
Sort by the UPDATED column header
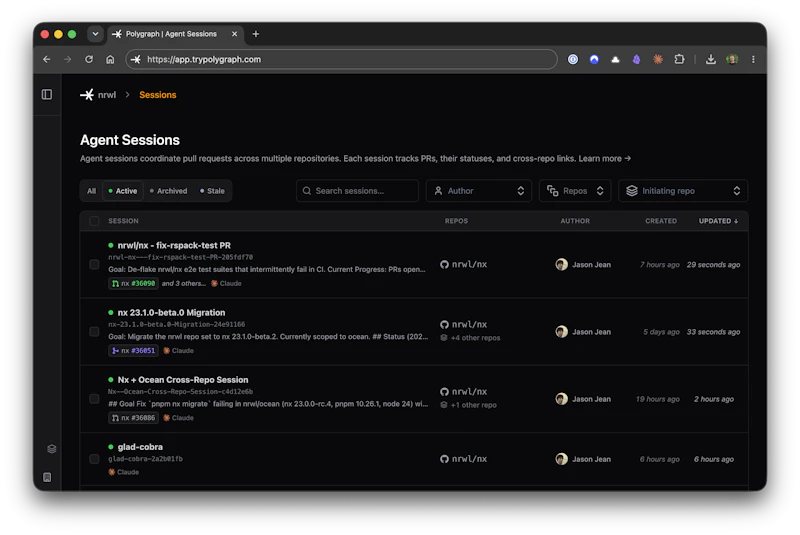[x=718, y=221]
